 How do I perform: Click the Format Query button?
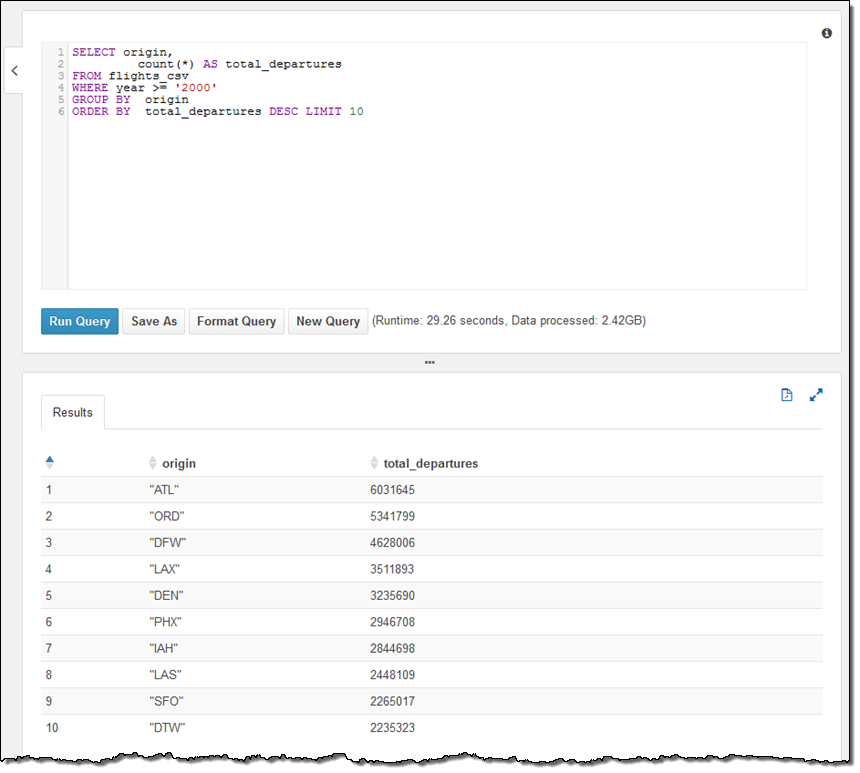click(236, 321)
